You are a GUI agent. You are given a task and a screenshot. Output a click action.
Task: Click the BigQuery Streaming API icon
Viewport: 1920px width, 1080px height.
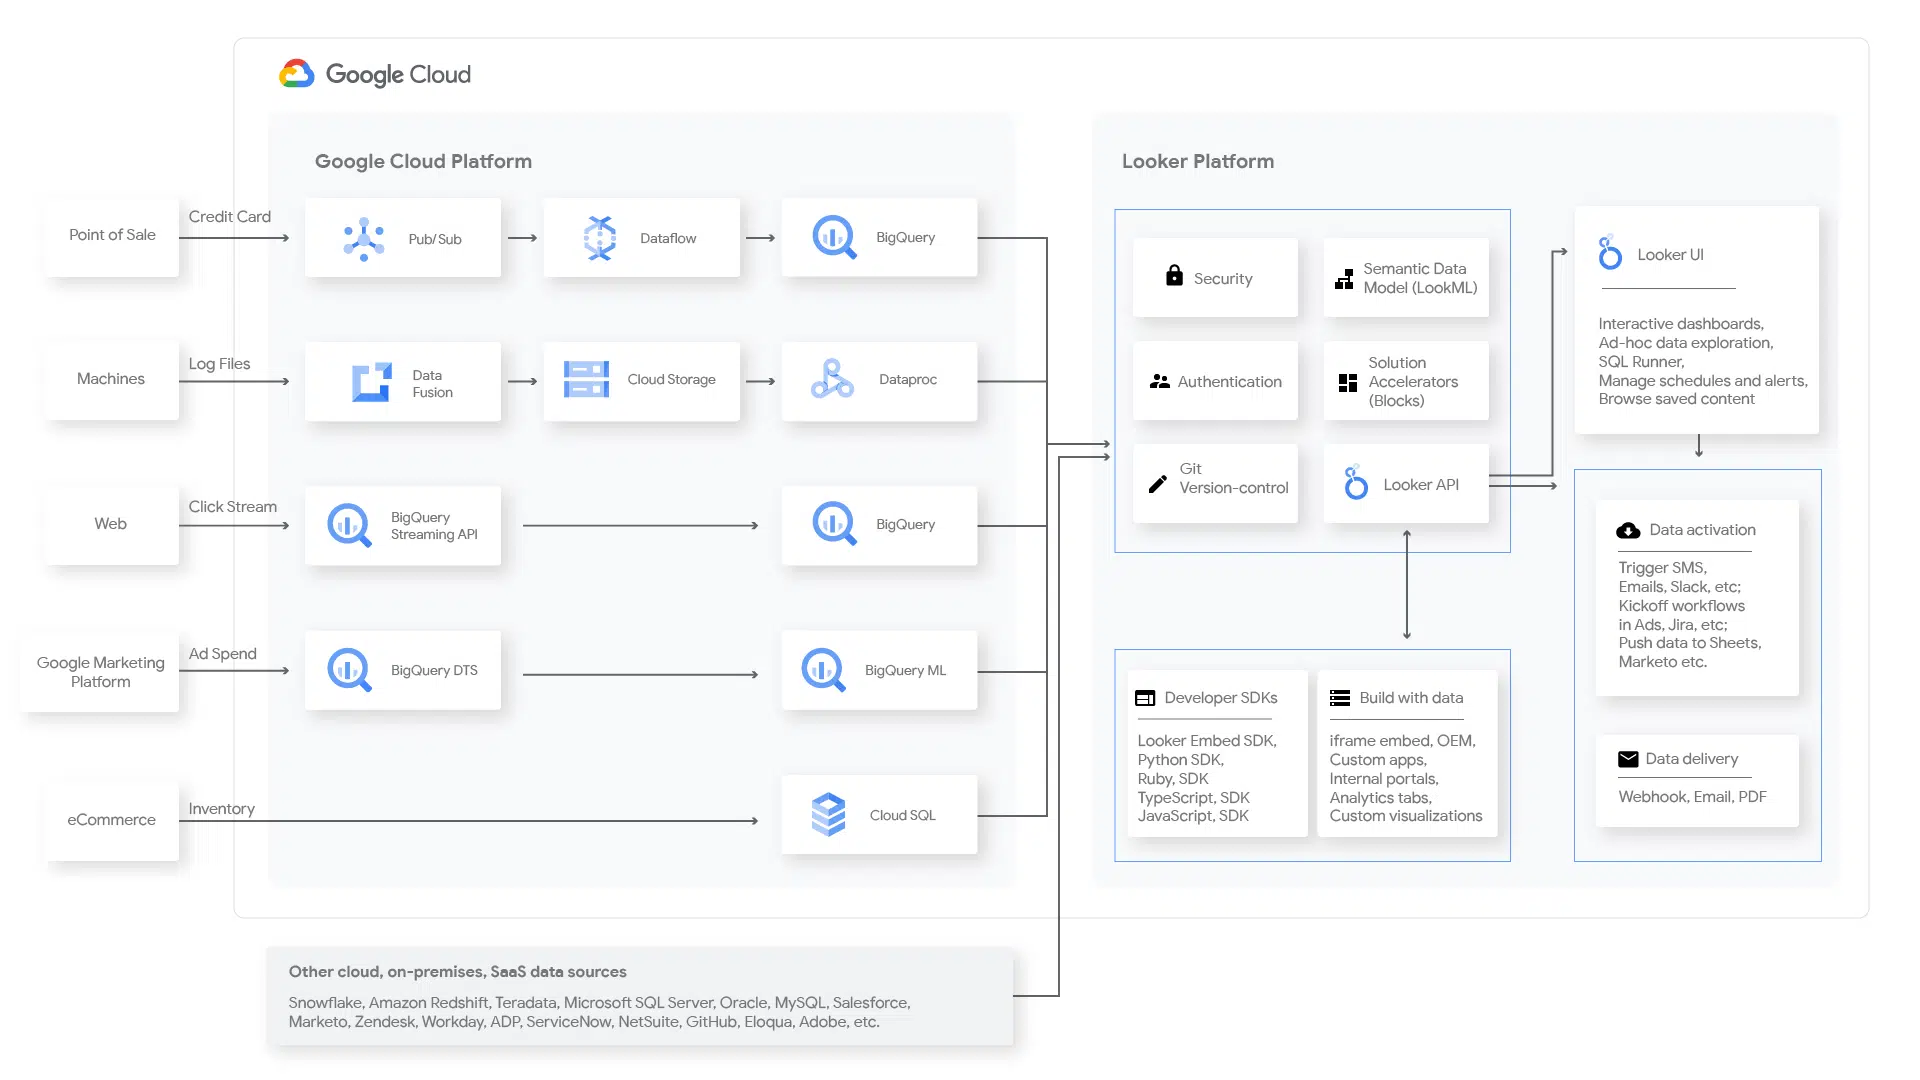pos(349,525)
